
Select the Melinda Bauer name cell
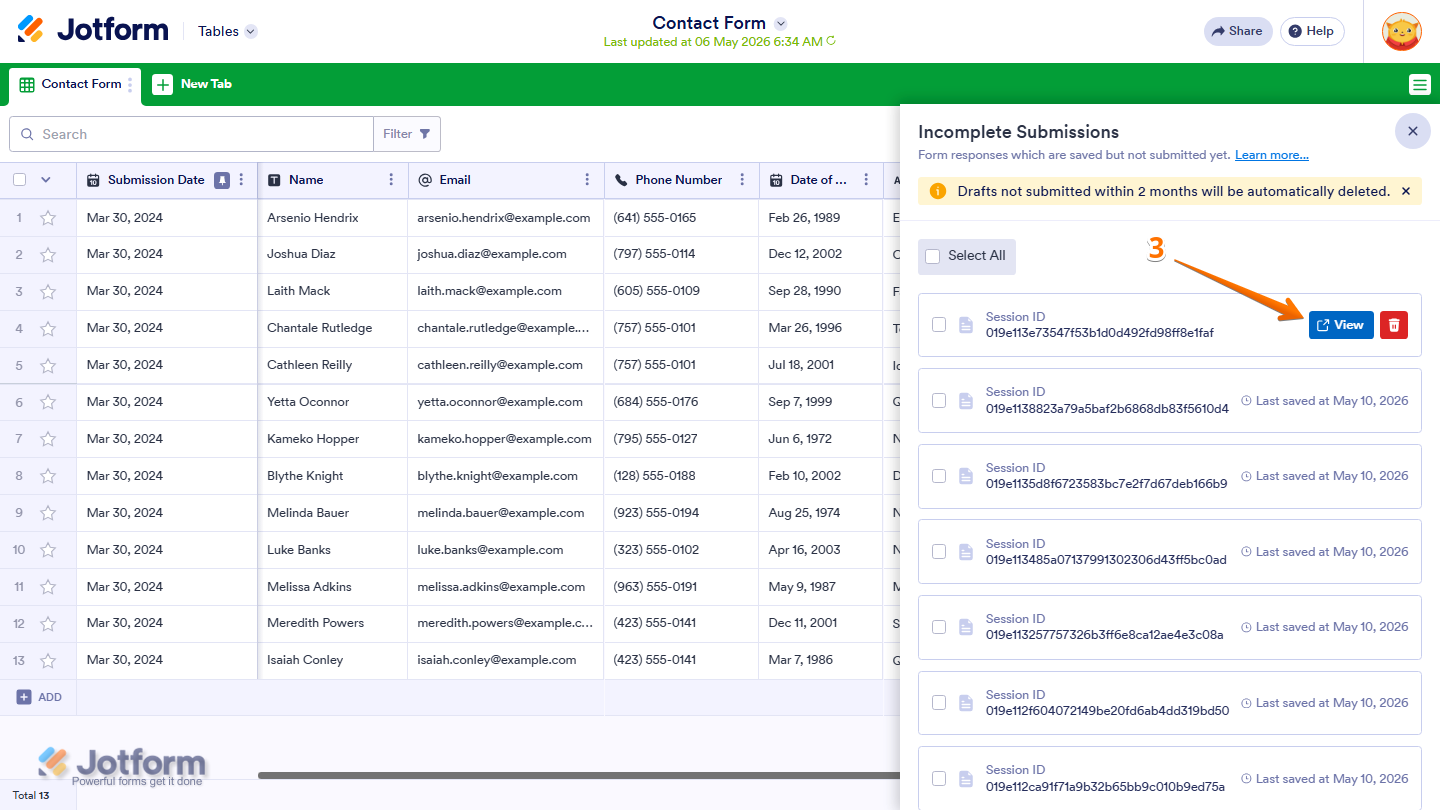(332, 514)
